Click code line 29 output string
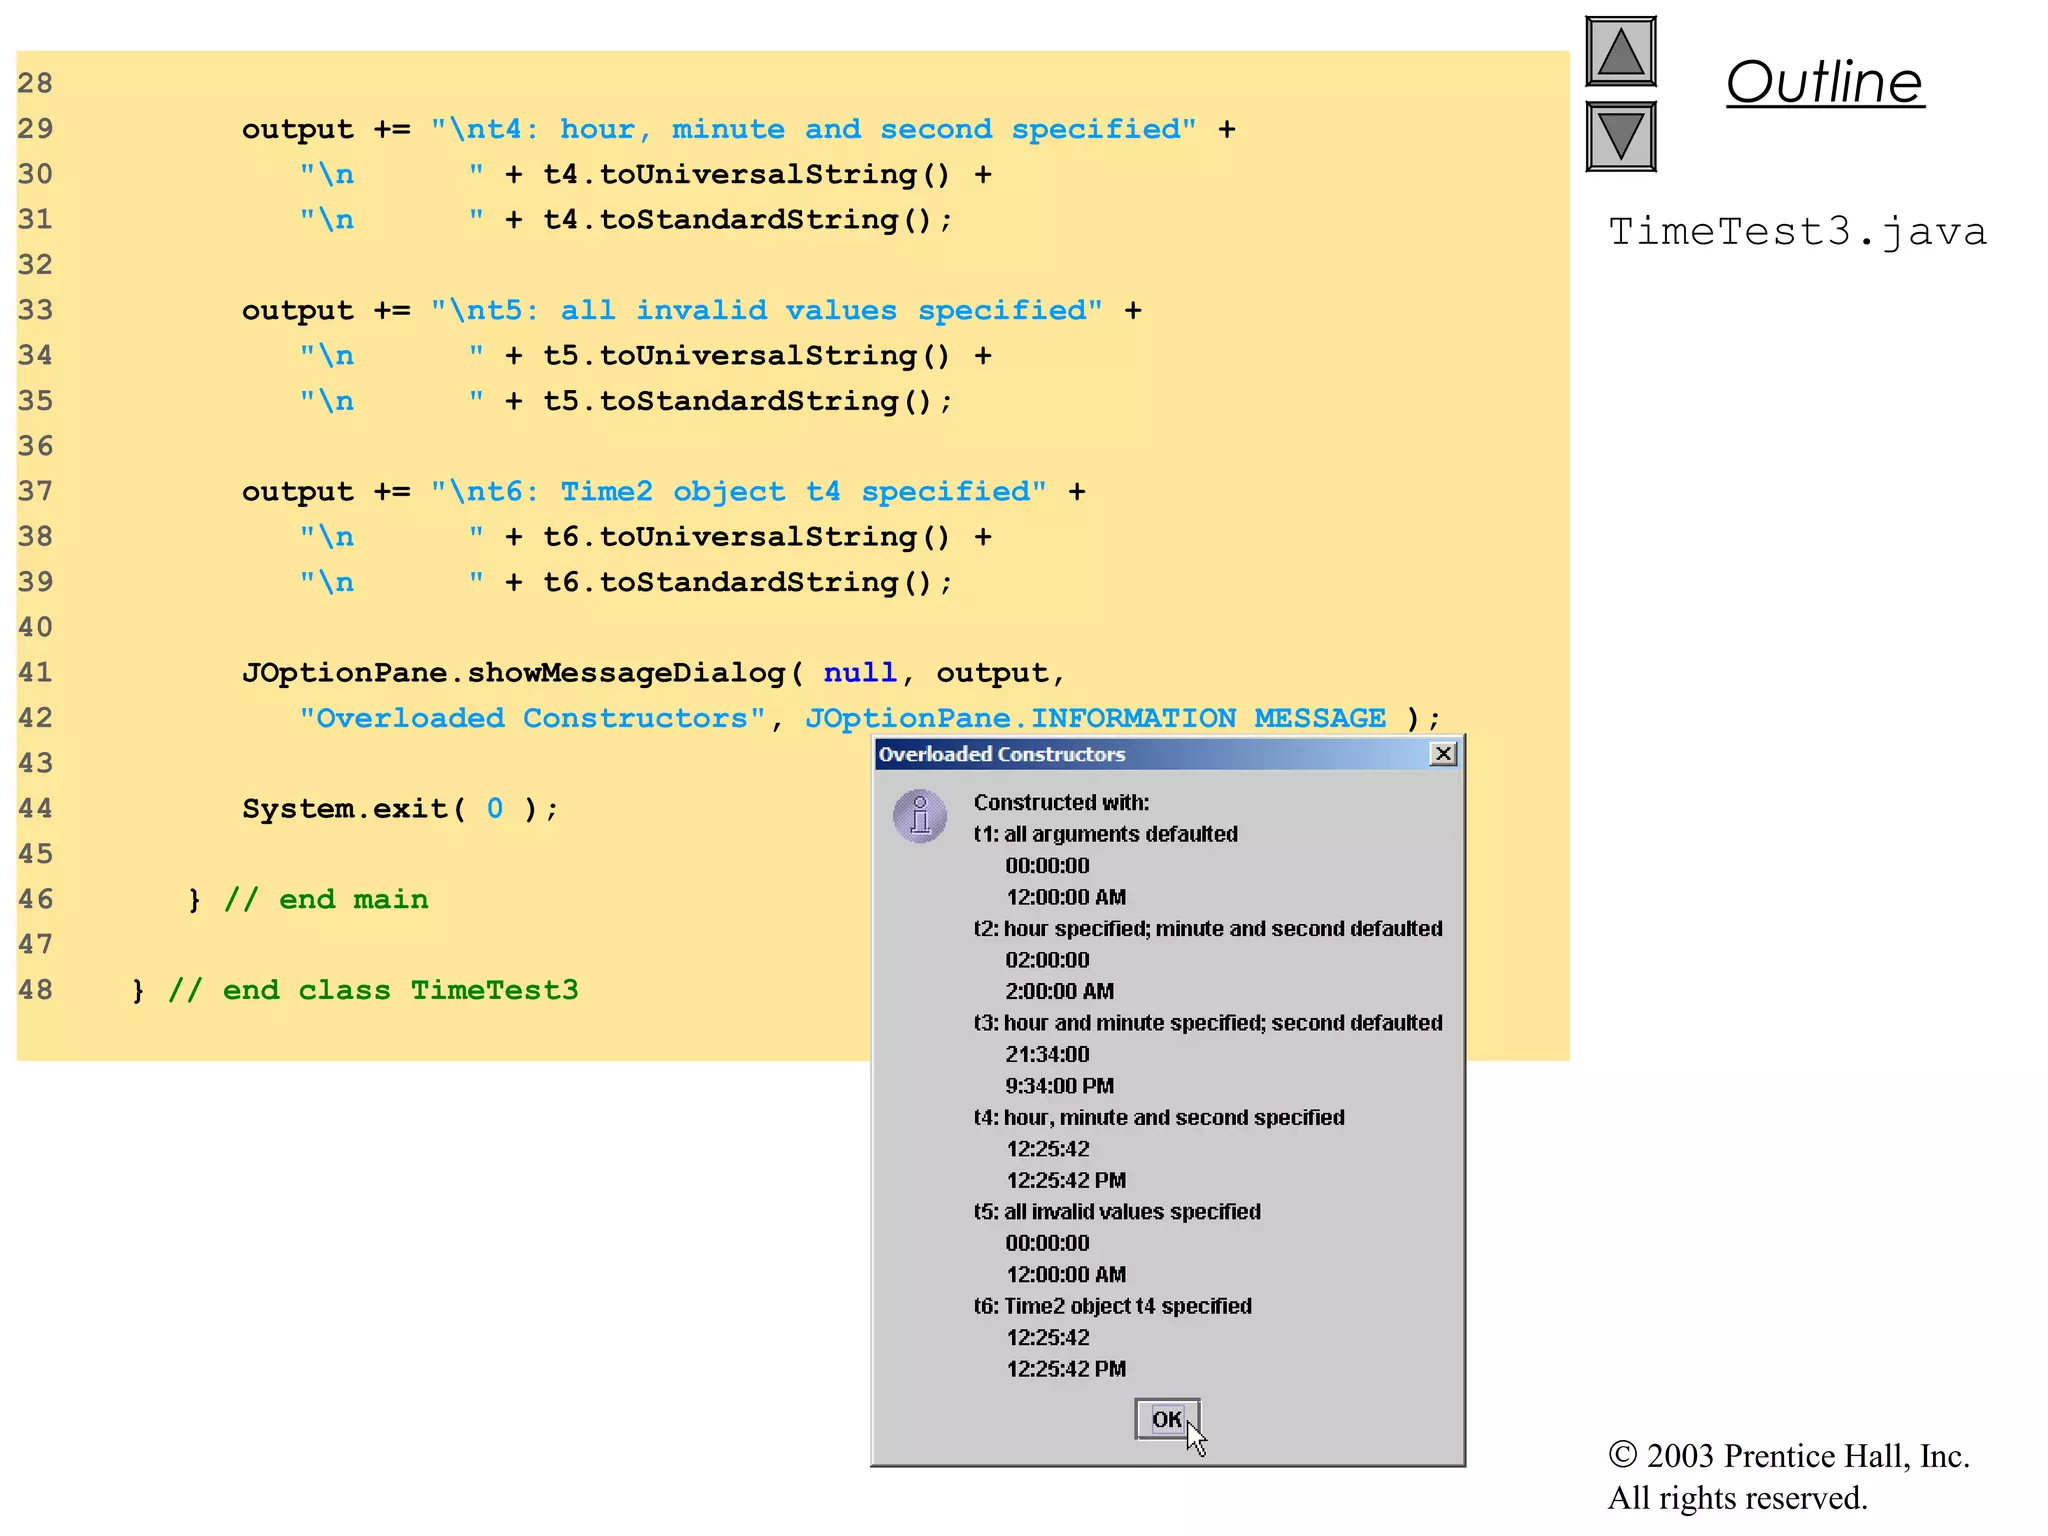 point(813,129)
